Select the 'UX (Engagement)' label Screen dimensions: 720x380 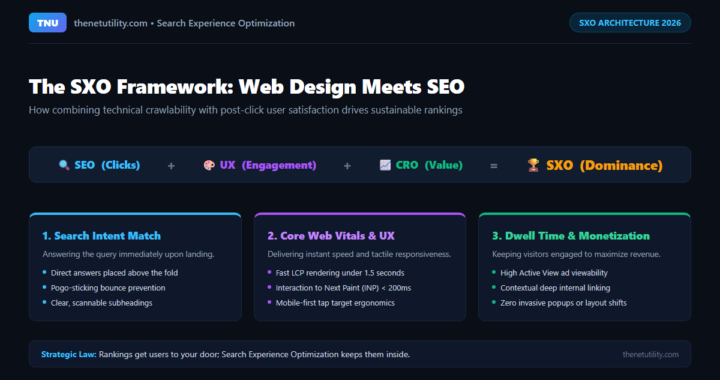coord(268,165)
